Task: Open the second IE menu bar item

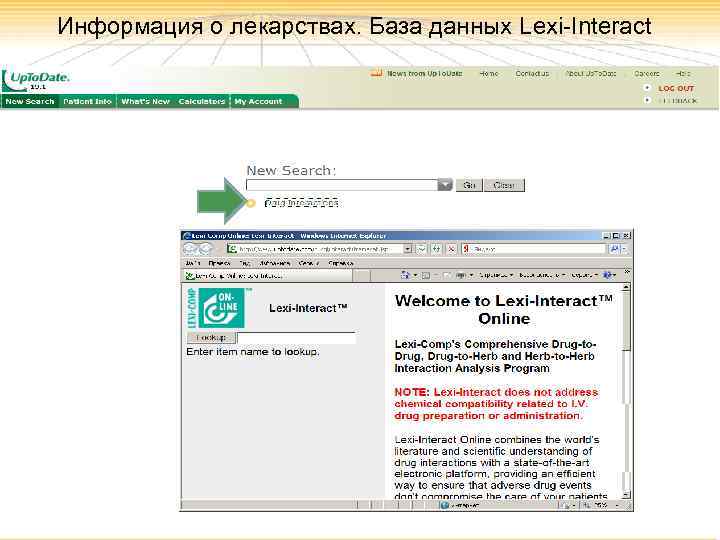Action: (x=219, y=263)
